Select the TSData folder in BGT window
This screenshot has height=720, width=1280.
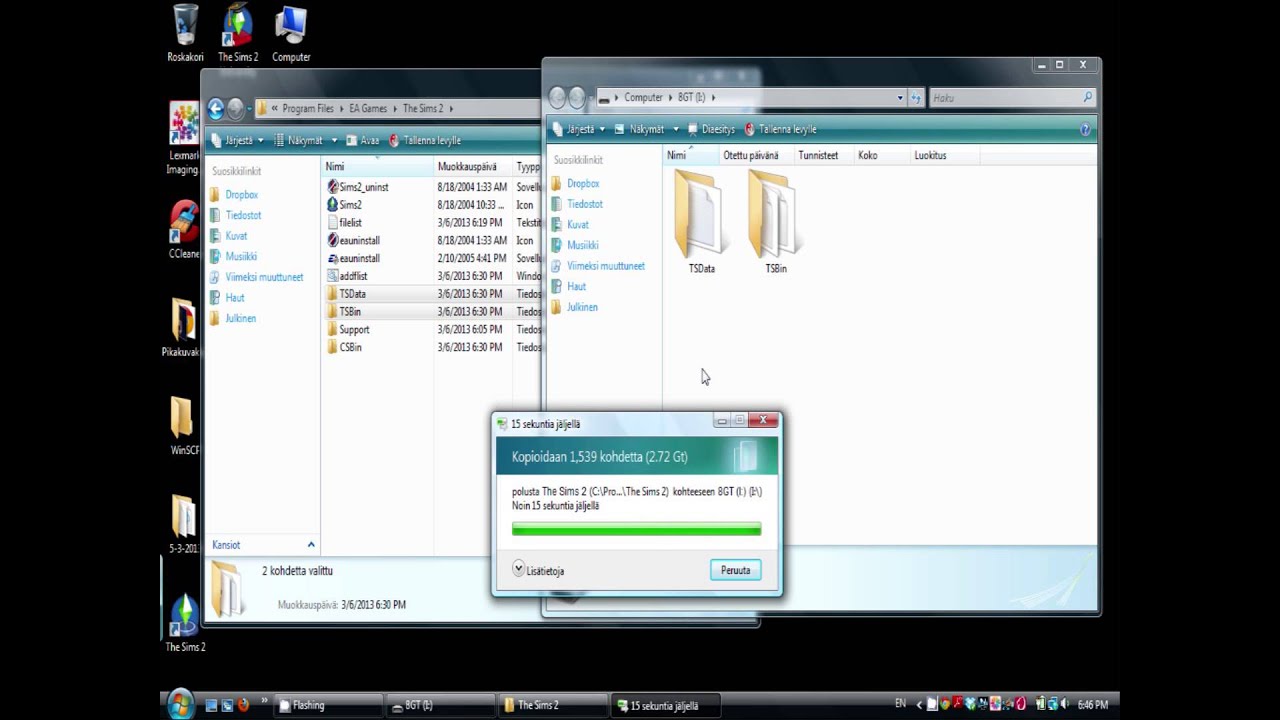(x=701, y=222)
